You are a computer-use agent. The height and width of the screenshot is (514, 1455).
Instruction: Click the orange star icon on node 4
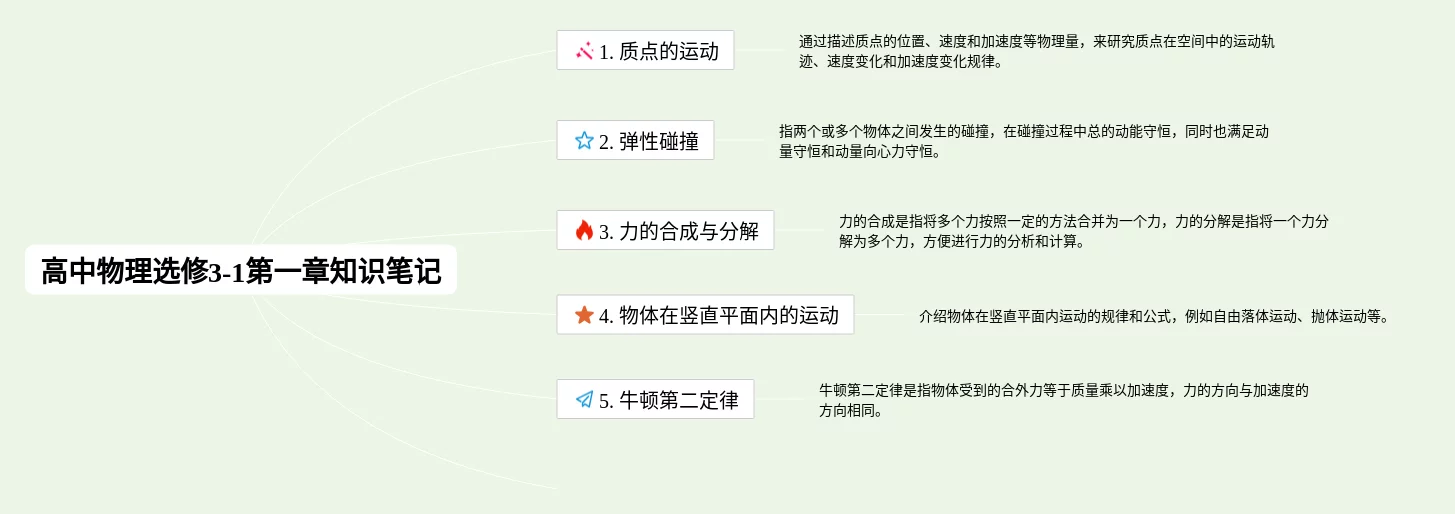(584, 315)
